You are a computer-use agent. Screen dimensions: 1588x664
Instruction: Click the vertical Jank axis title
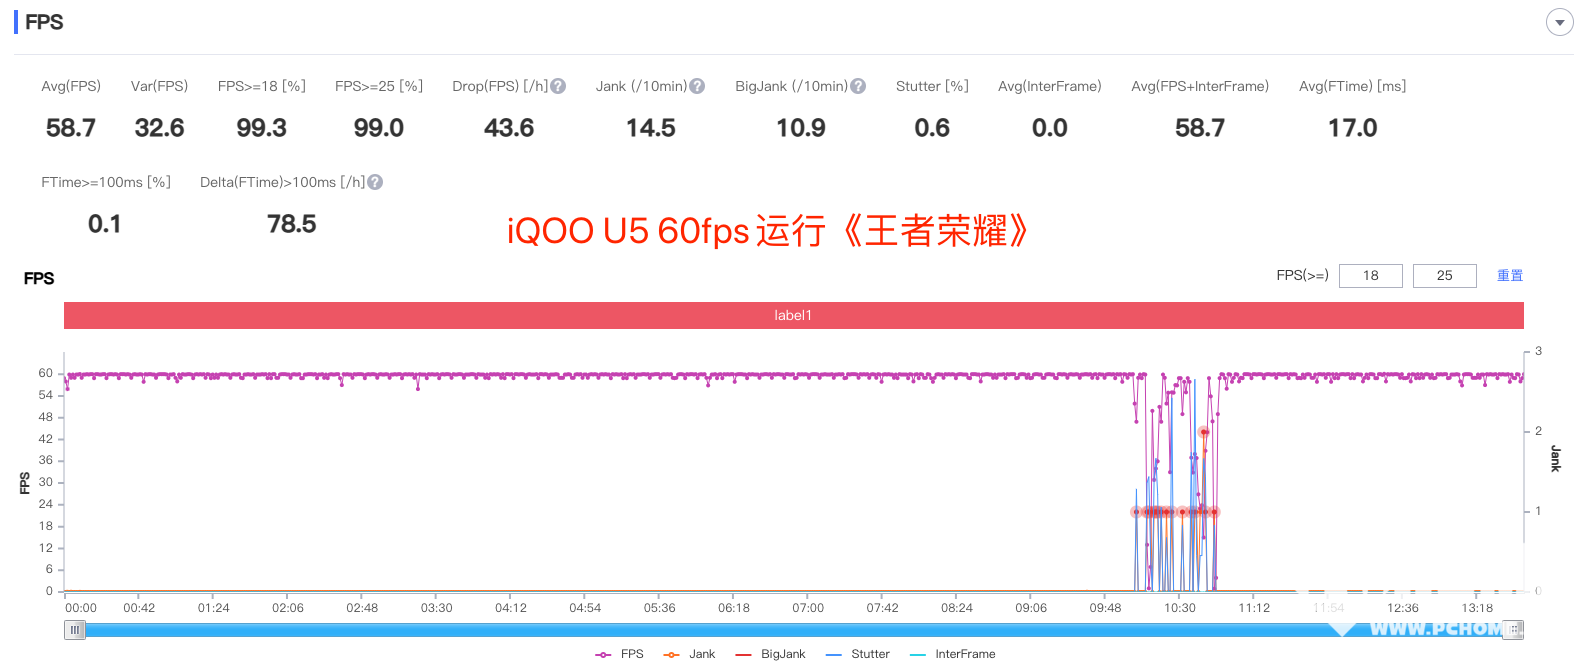pos(1555,458)
